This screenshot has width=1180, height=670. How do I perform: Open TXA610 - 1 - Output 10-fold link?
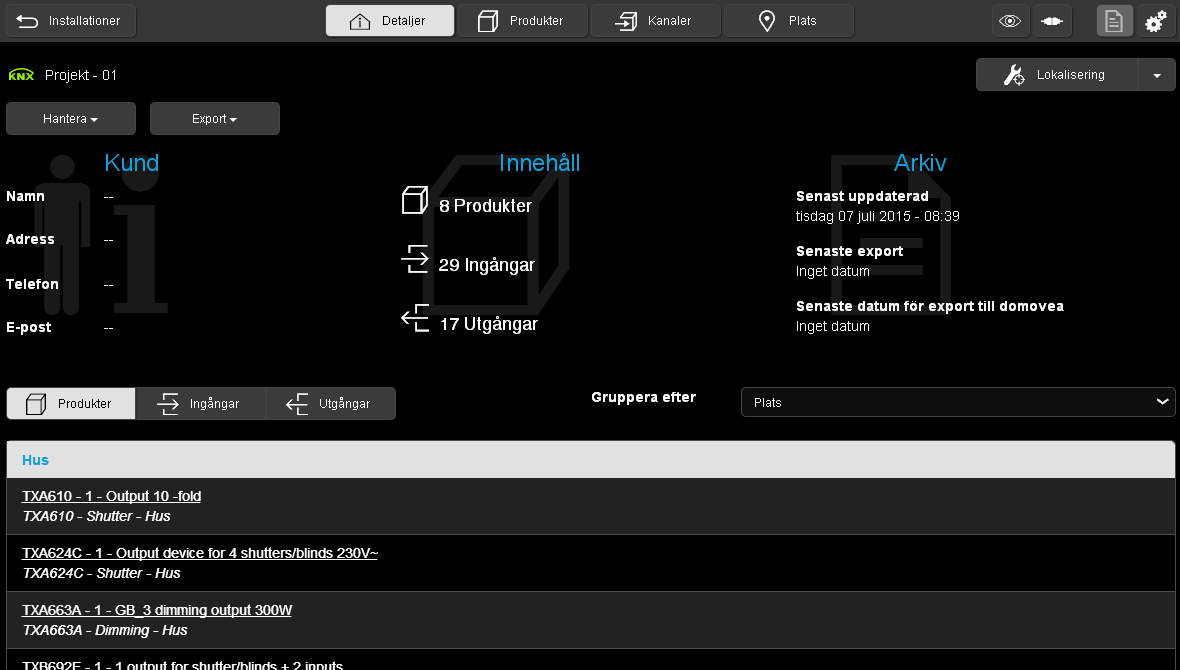tap(111, 496)
